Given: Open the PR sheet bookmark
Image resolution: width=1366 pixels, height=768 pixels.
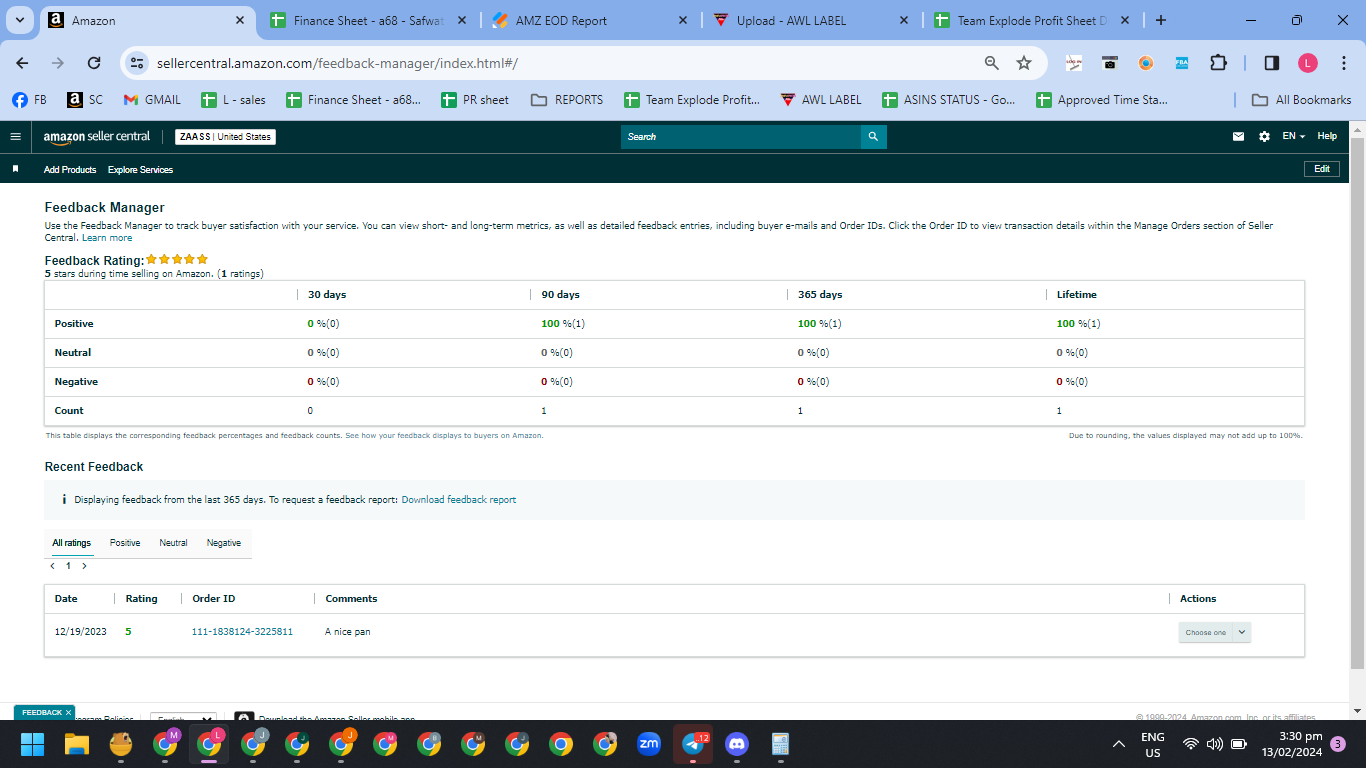Looking at the screenshot, I should (x=475, y=100).
